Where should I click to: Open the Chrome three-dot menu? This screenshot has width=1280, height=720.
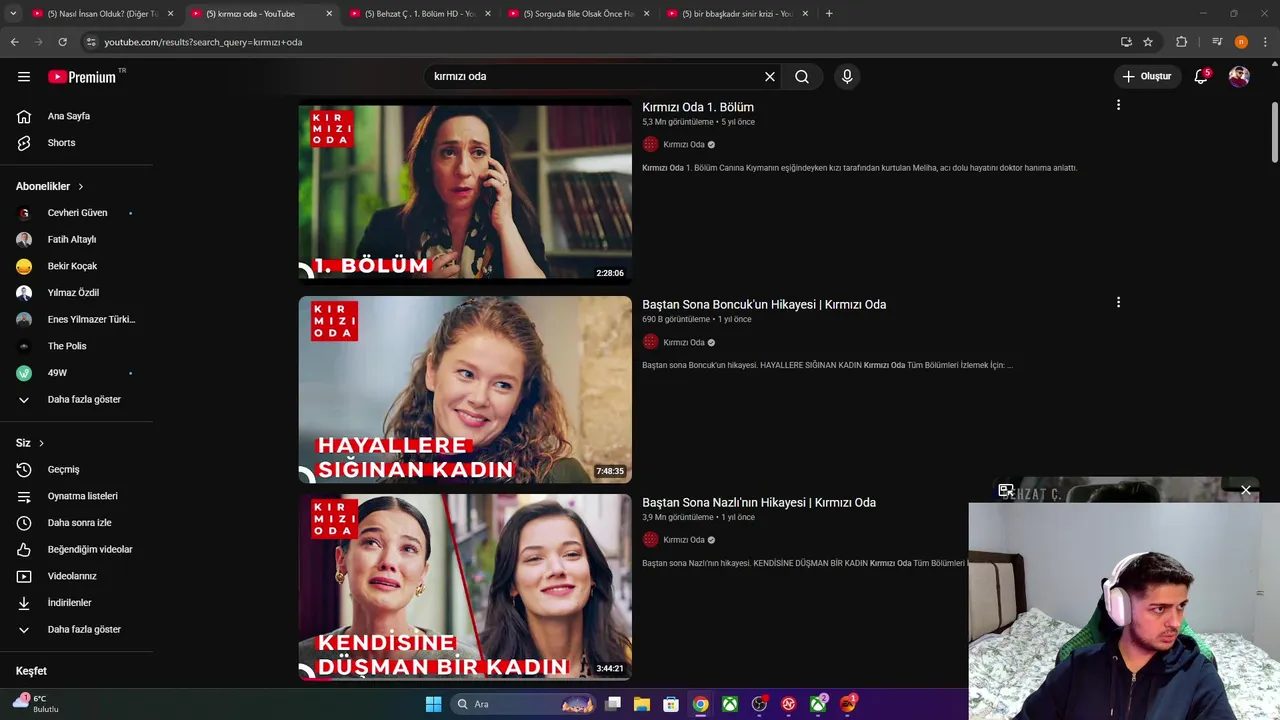point(1266,42)
